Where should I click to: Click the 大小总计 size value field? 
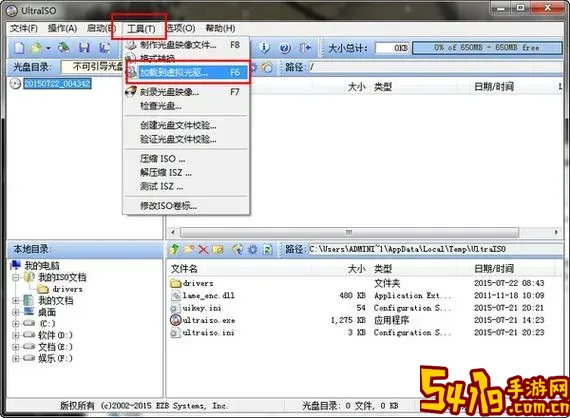point(392,48)
